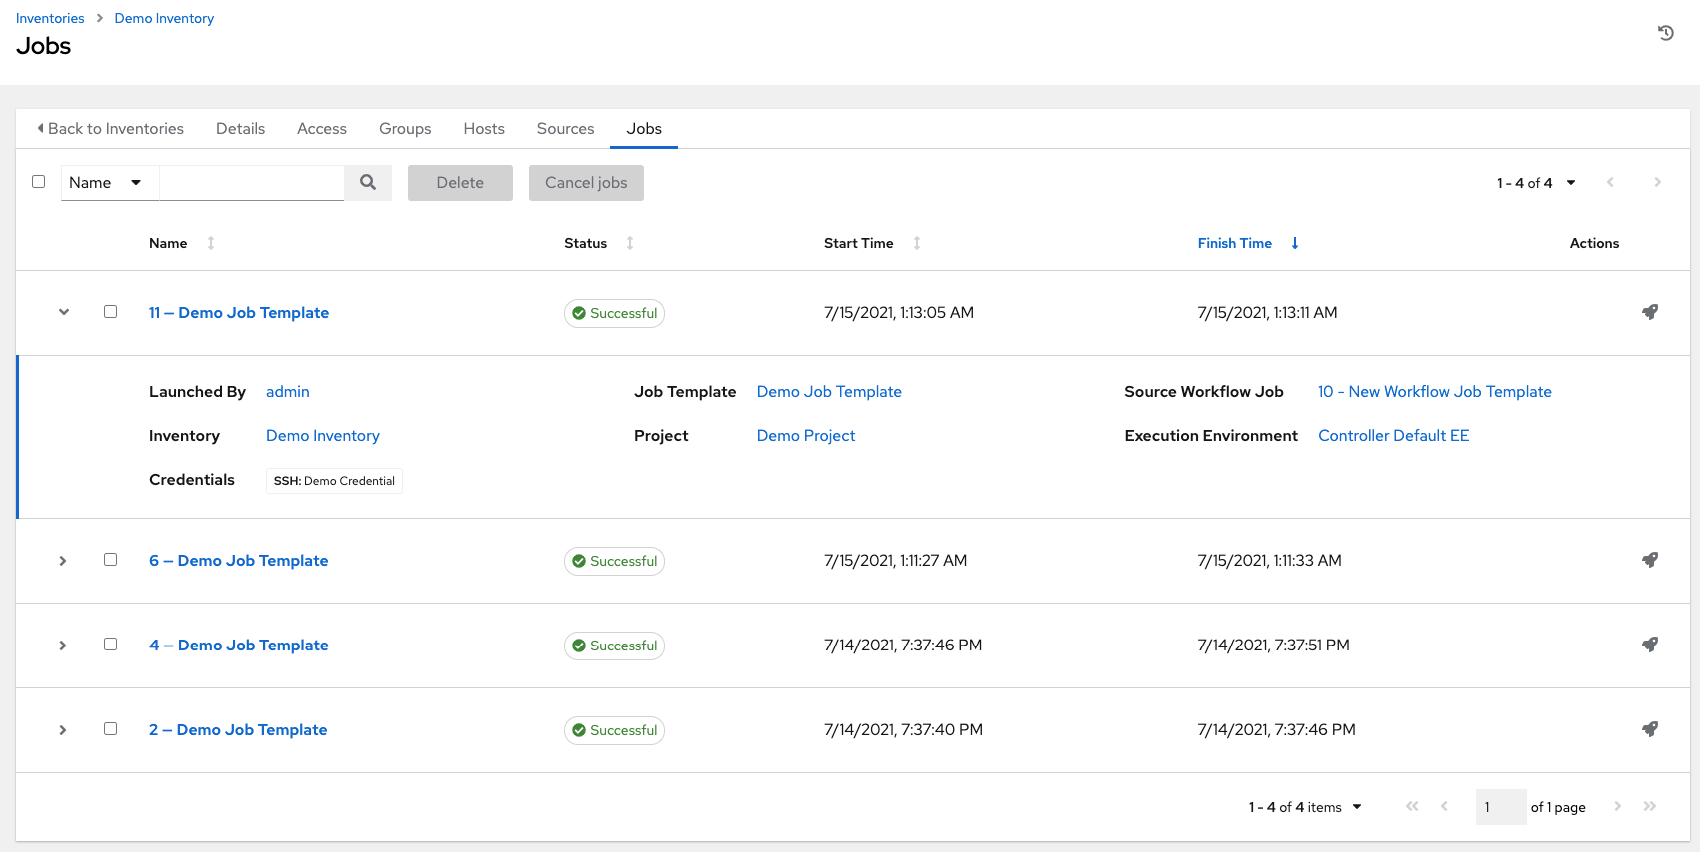
Task: Open bottom items-per-page dropdown
Action: (x=1305, y=807)
